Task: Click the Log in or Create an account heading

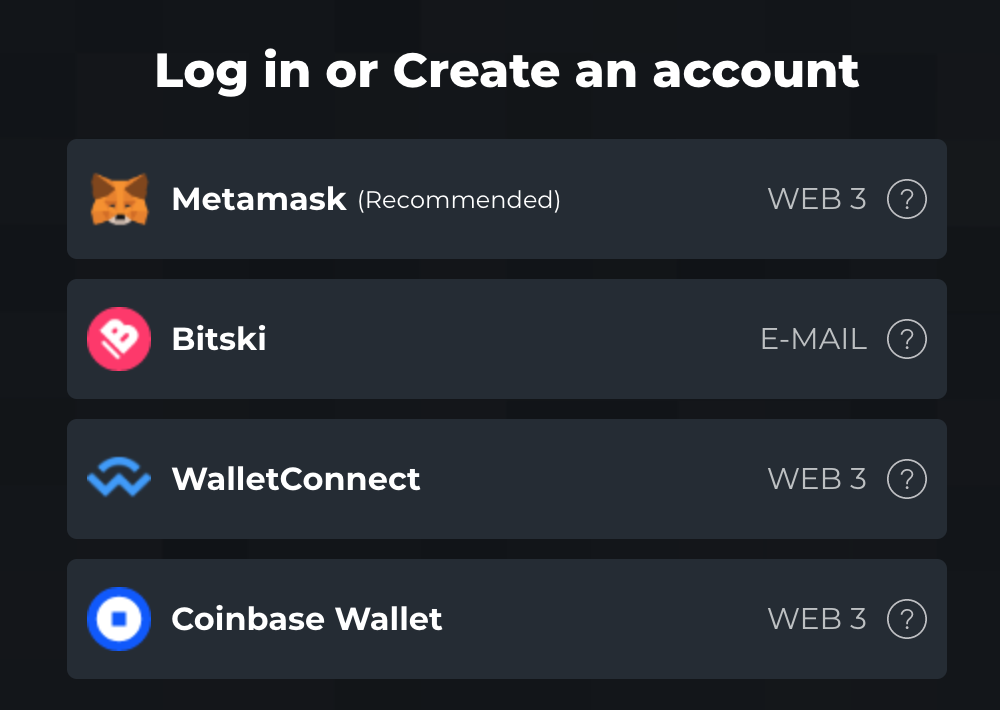Action: (506, 70)
